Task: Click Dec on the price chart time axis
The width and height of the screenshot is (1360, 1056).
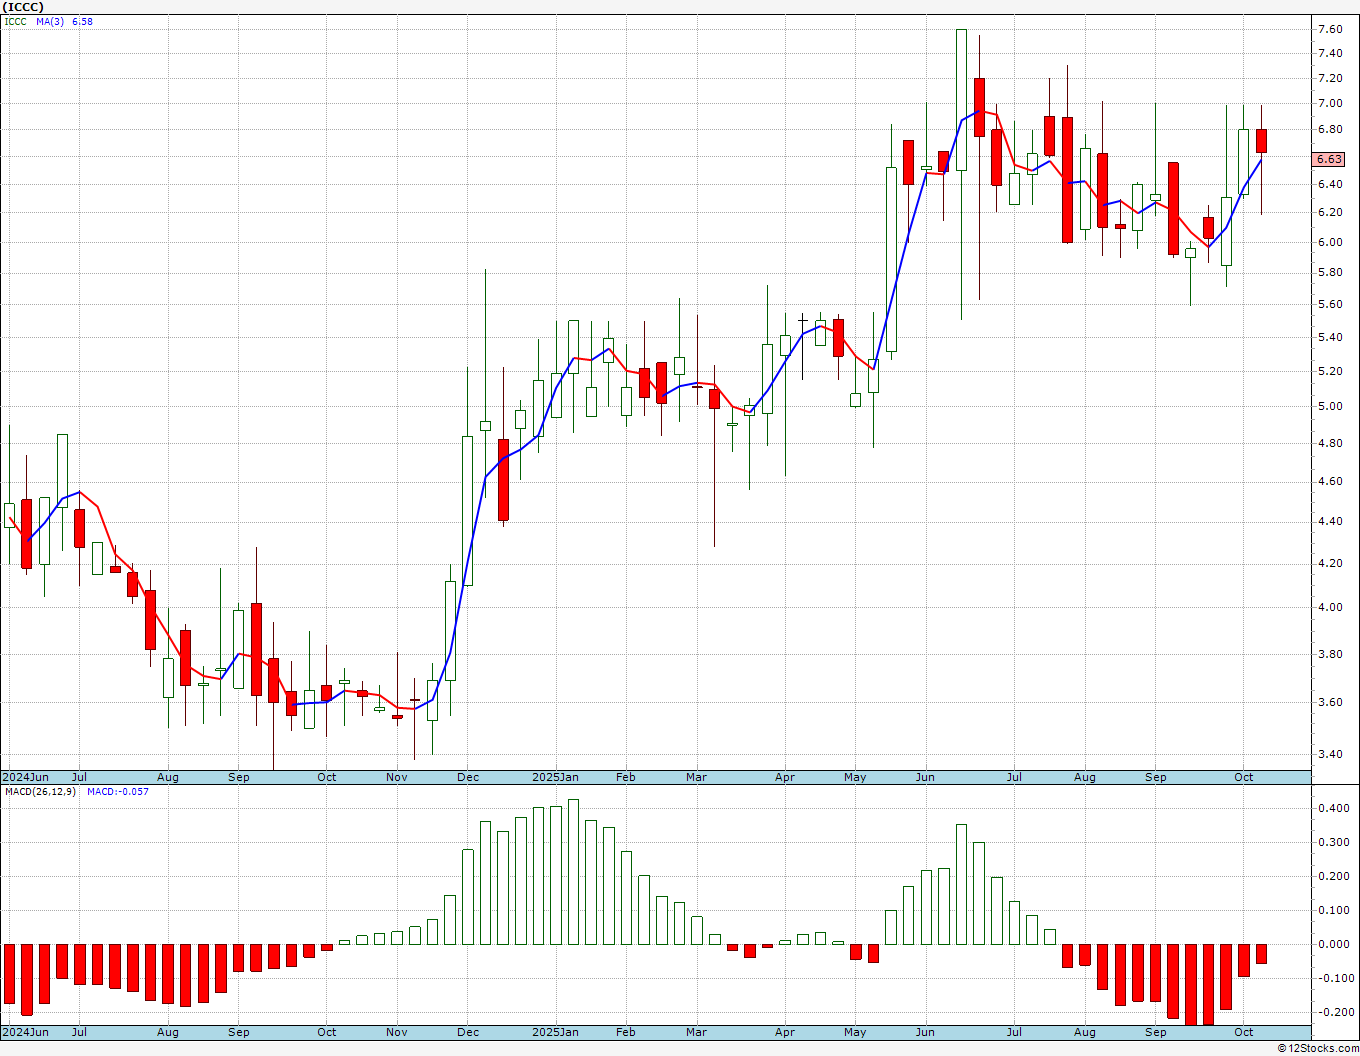Action: [468, 777]
